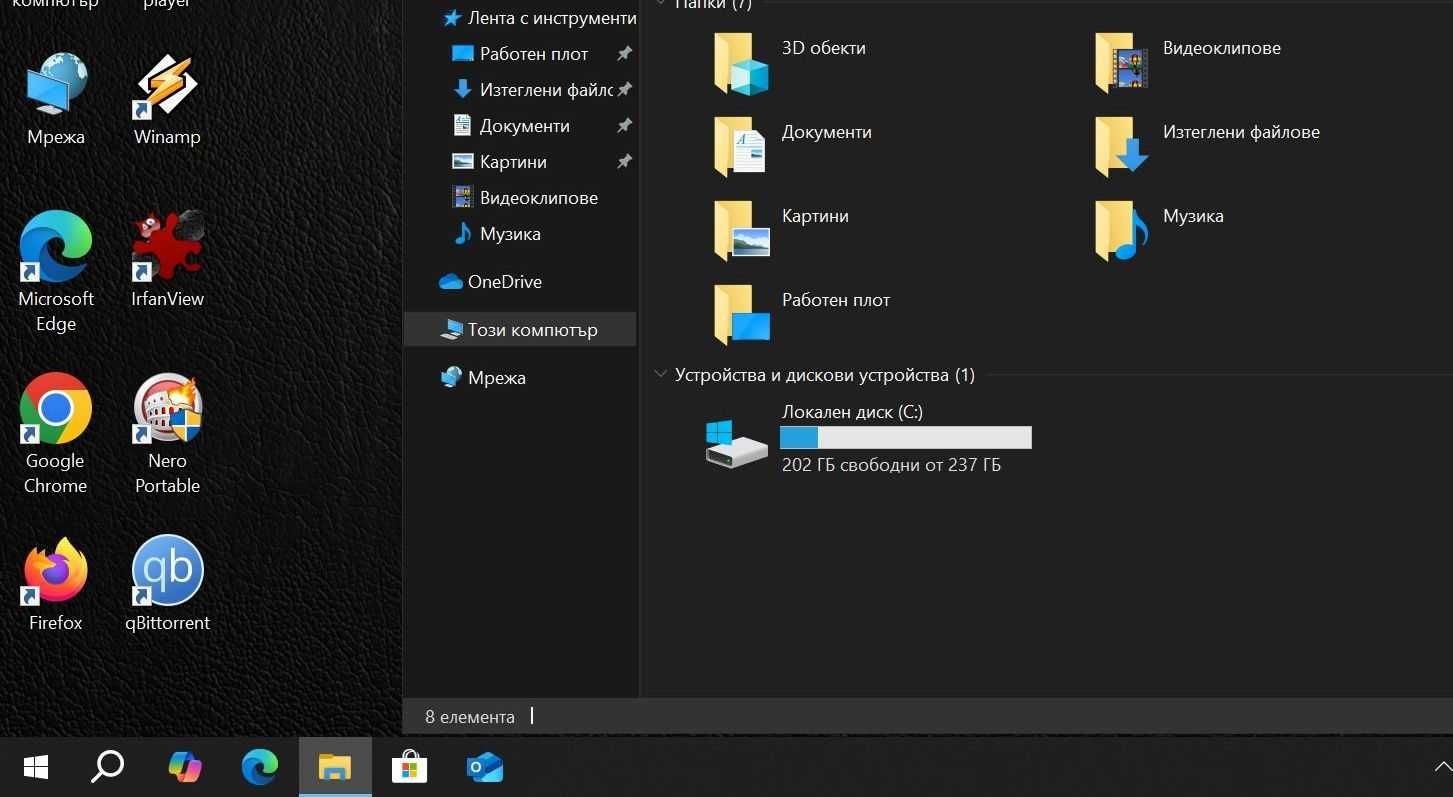Click the Windows Start button
The height and width of the screenshot is (797, 1453).
pyautogui.click(x=36, y=767)
